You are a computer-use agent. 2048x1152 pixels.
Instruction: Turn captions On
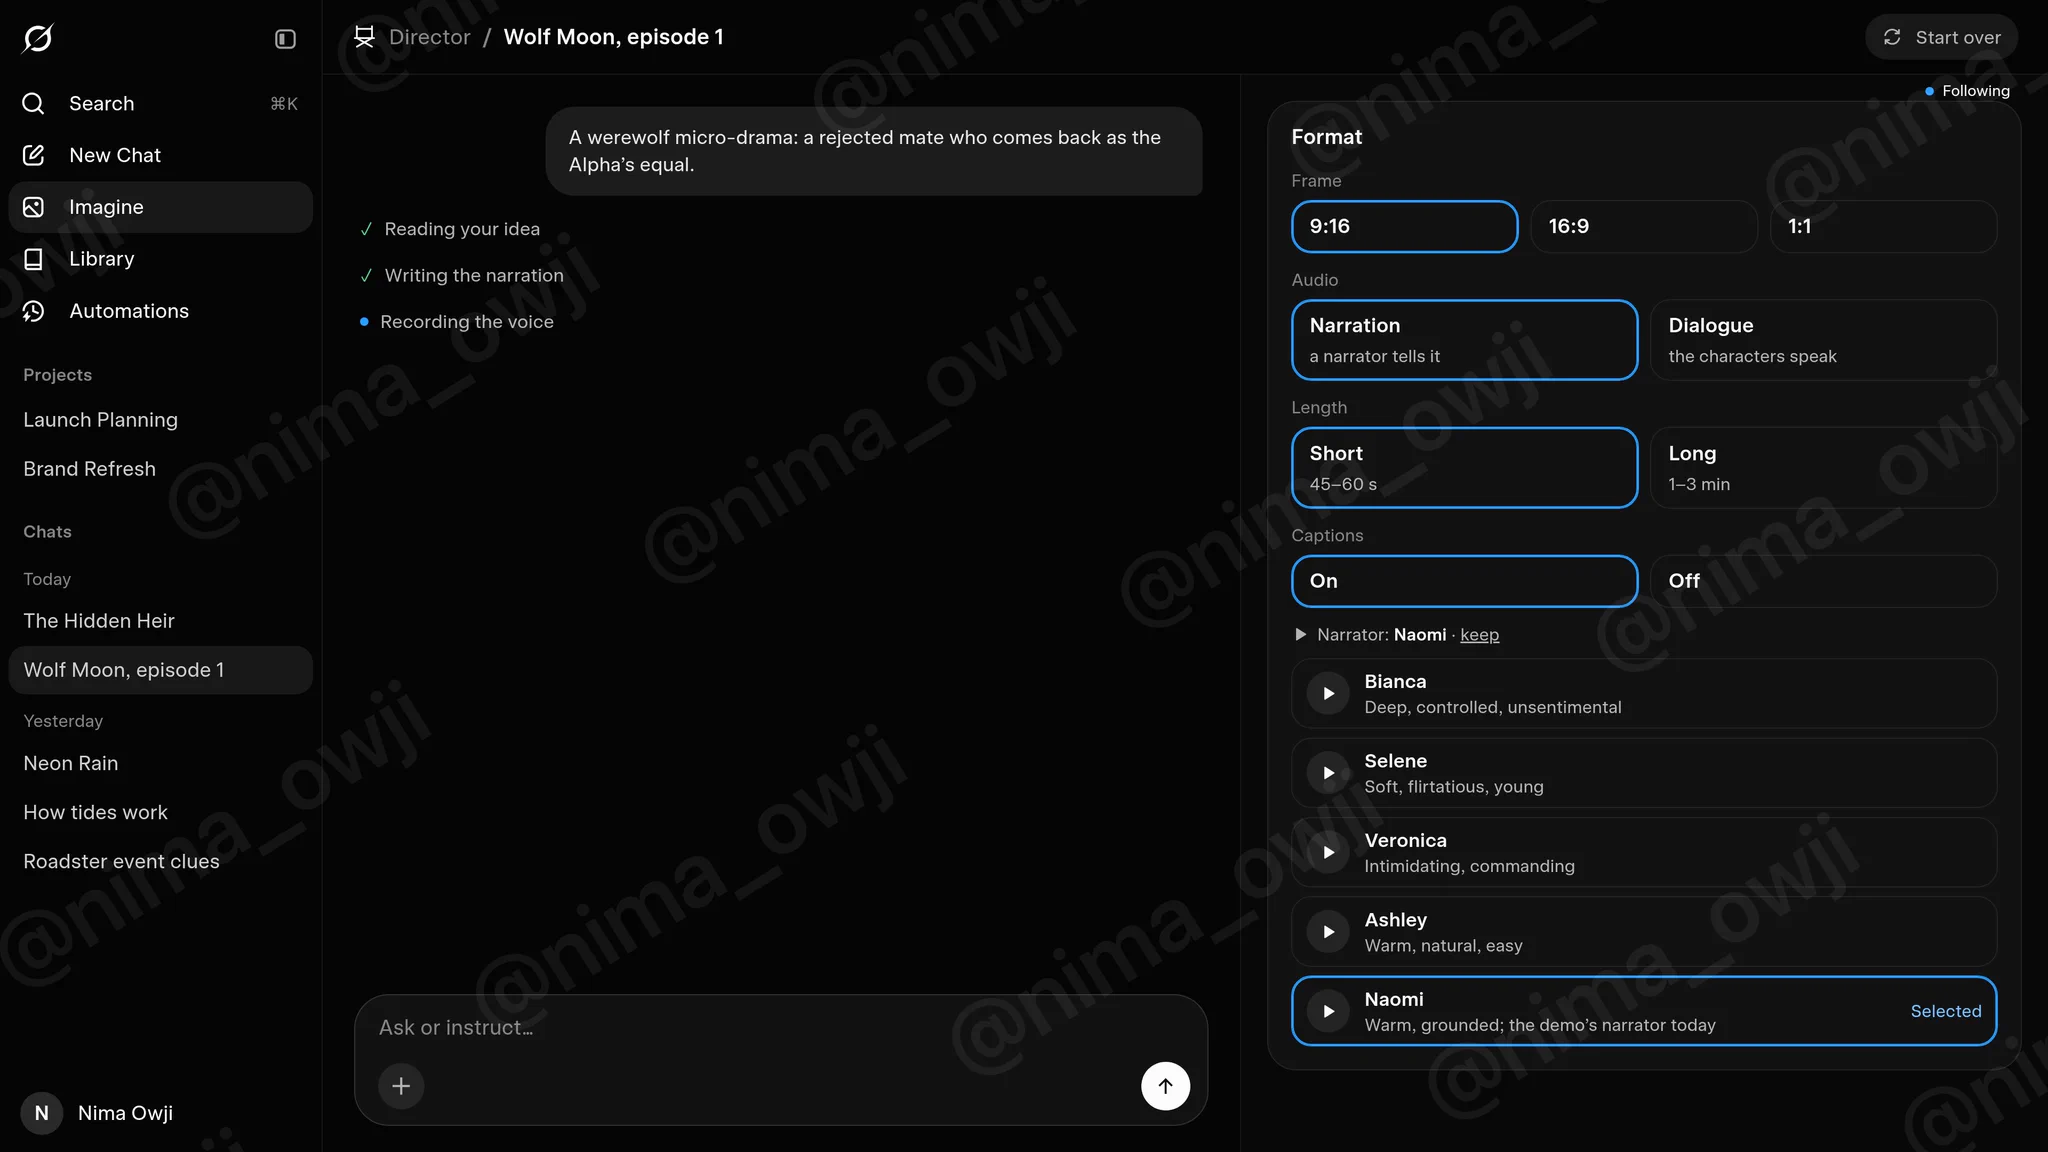pyautogui.click(x=1464, y=581)
